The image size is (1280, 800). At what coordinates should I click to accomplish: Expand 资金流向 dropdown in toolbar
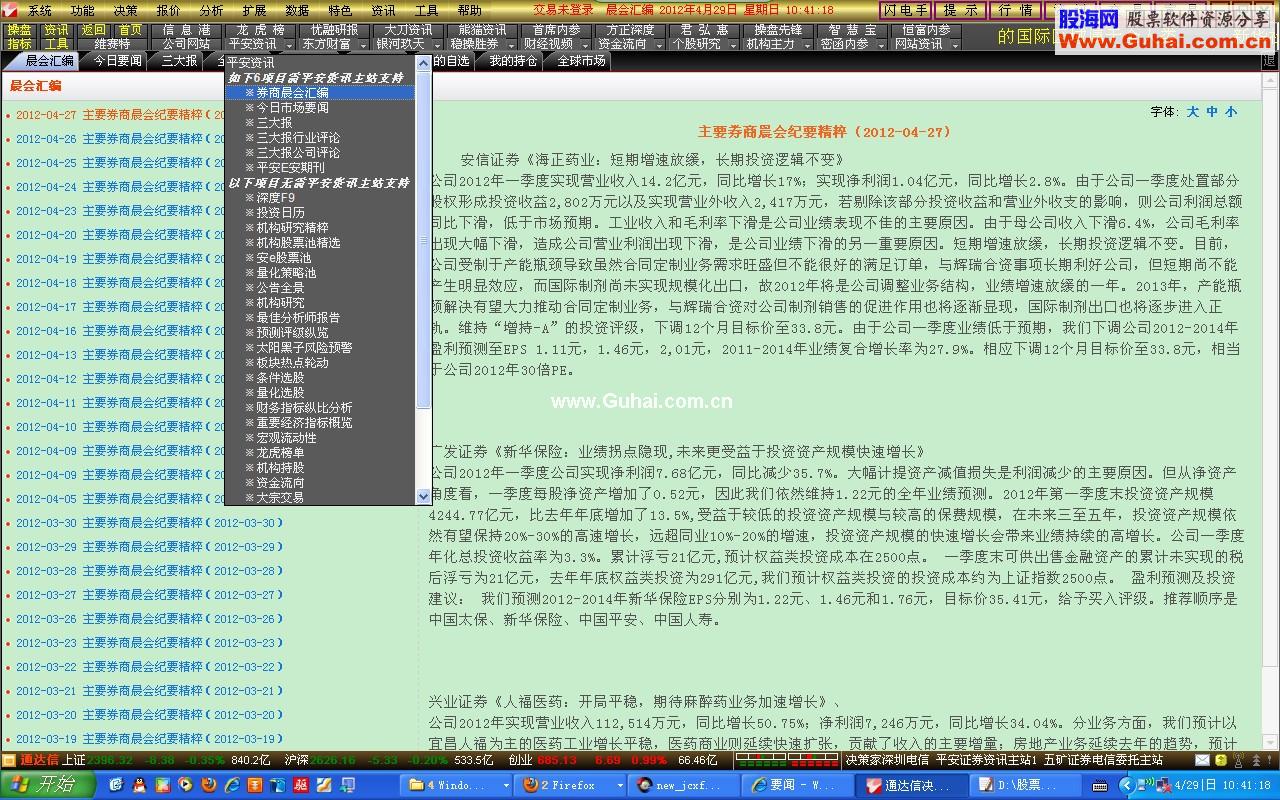[660, 45]
